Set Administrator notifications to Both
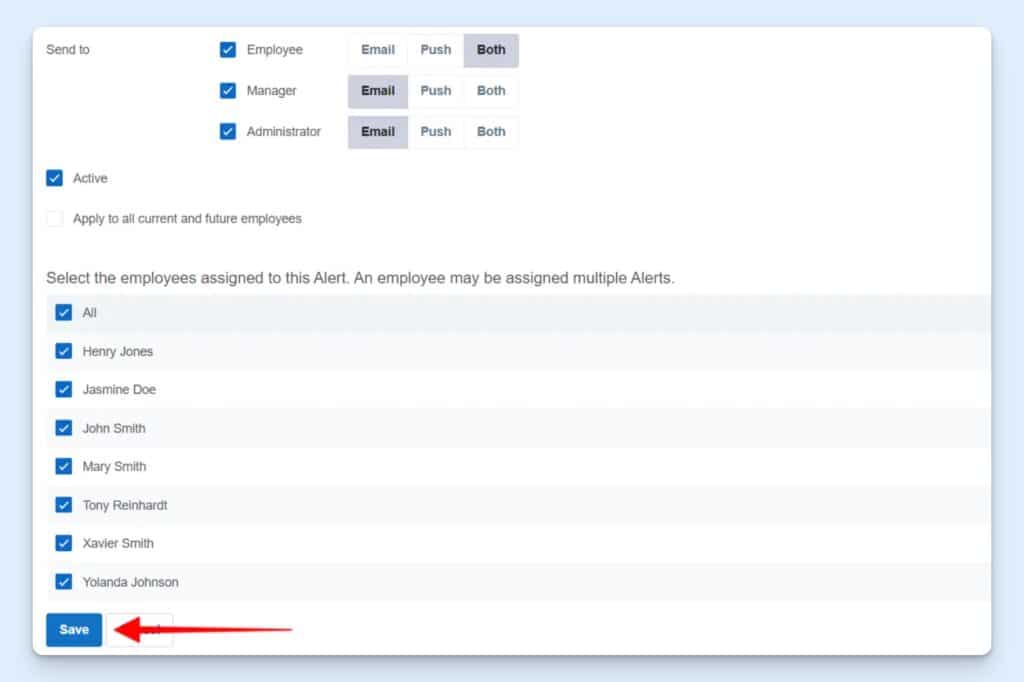This screenshot has width=1024, height=682. 491,131
